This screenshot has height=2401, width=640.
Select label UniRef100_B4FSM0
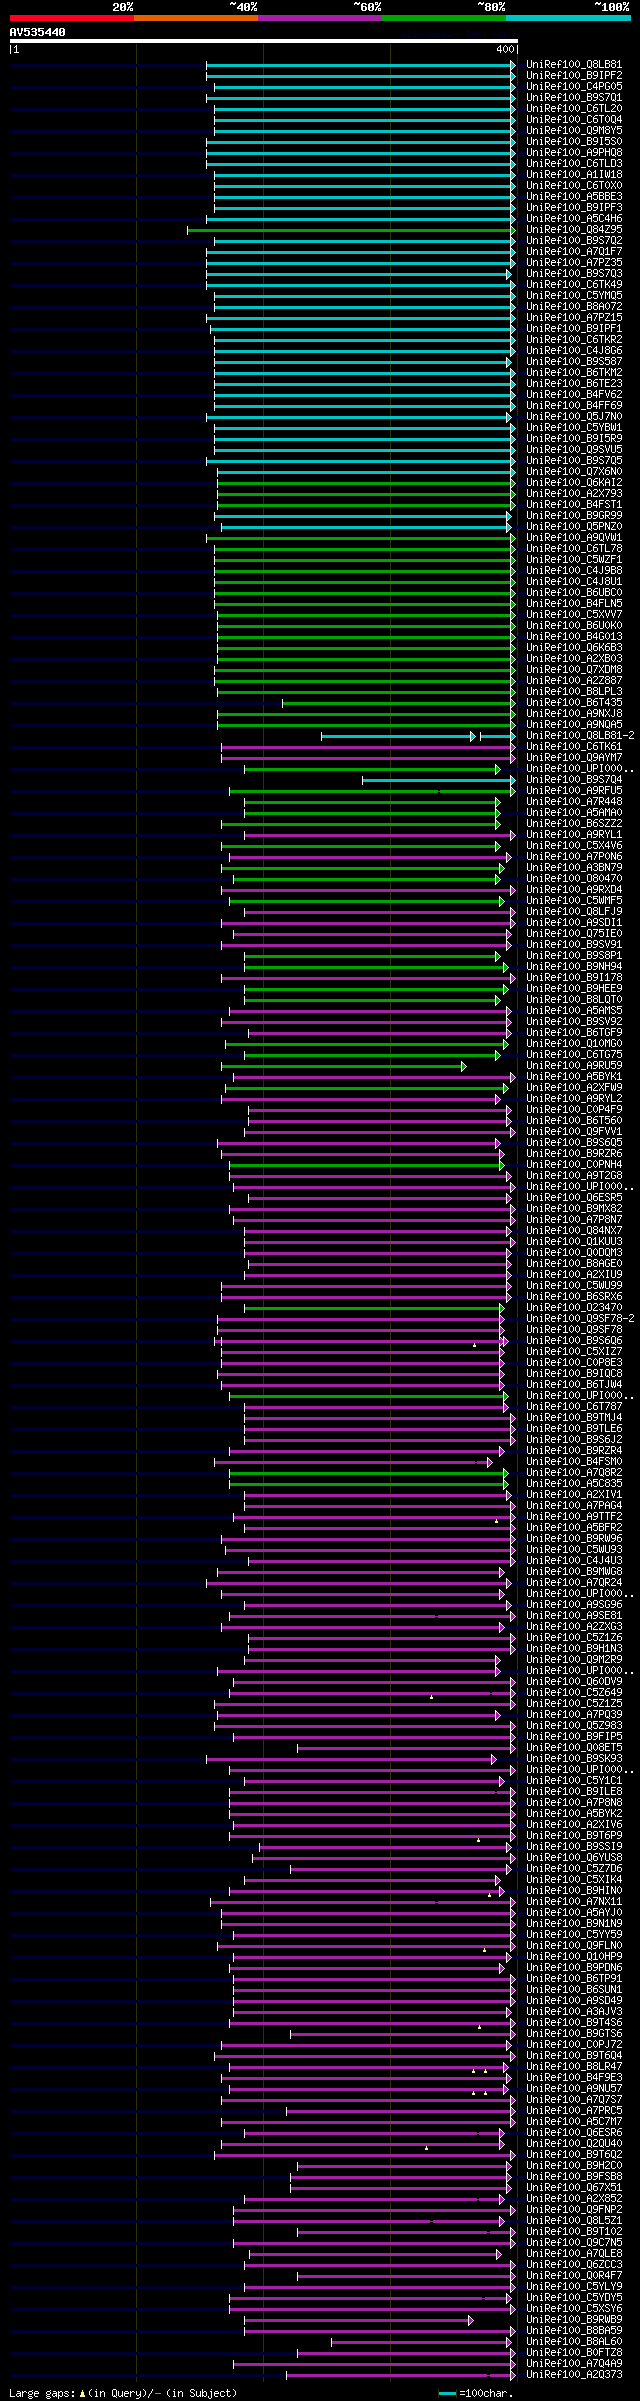pos(574,1462)
